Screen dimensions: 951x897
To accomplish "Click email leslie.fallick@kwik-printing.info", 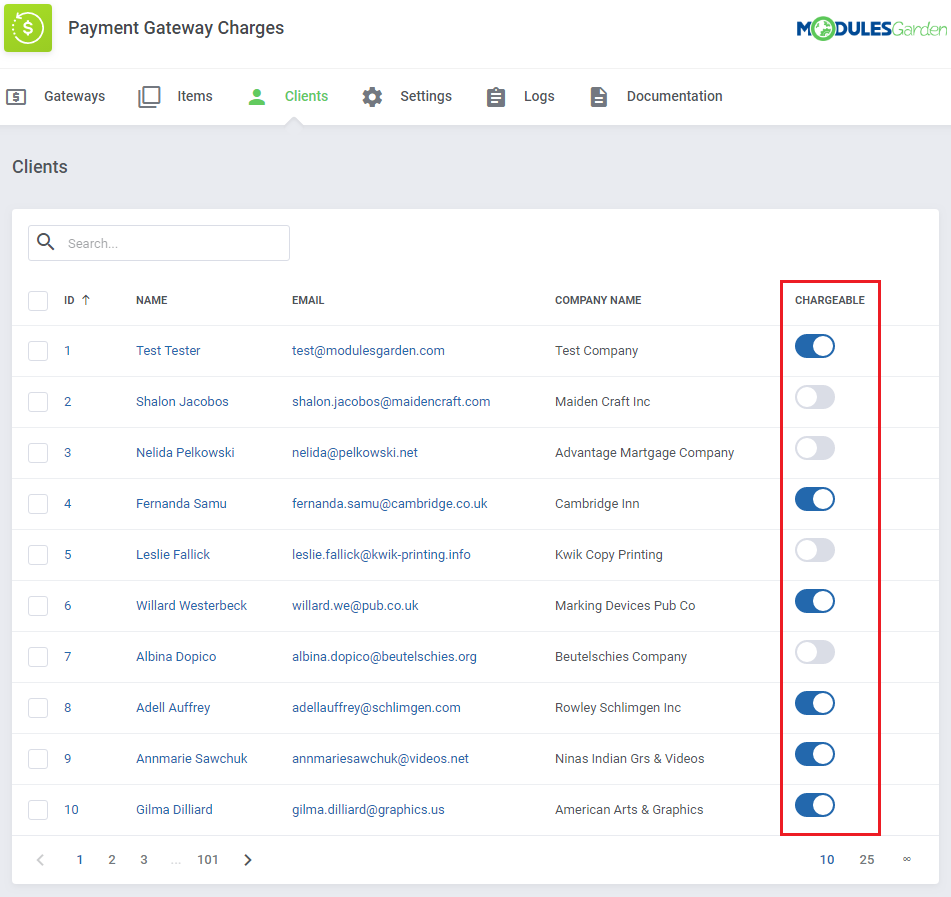I will [x=381, y=554].
